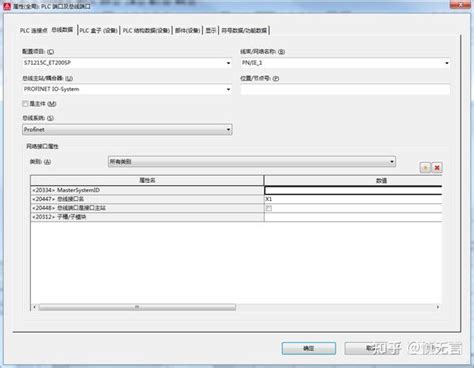Click the X1 value cell
The image size is (474, 368).
click(x=353, y=199)
